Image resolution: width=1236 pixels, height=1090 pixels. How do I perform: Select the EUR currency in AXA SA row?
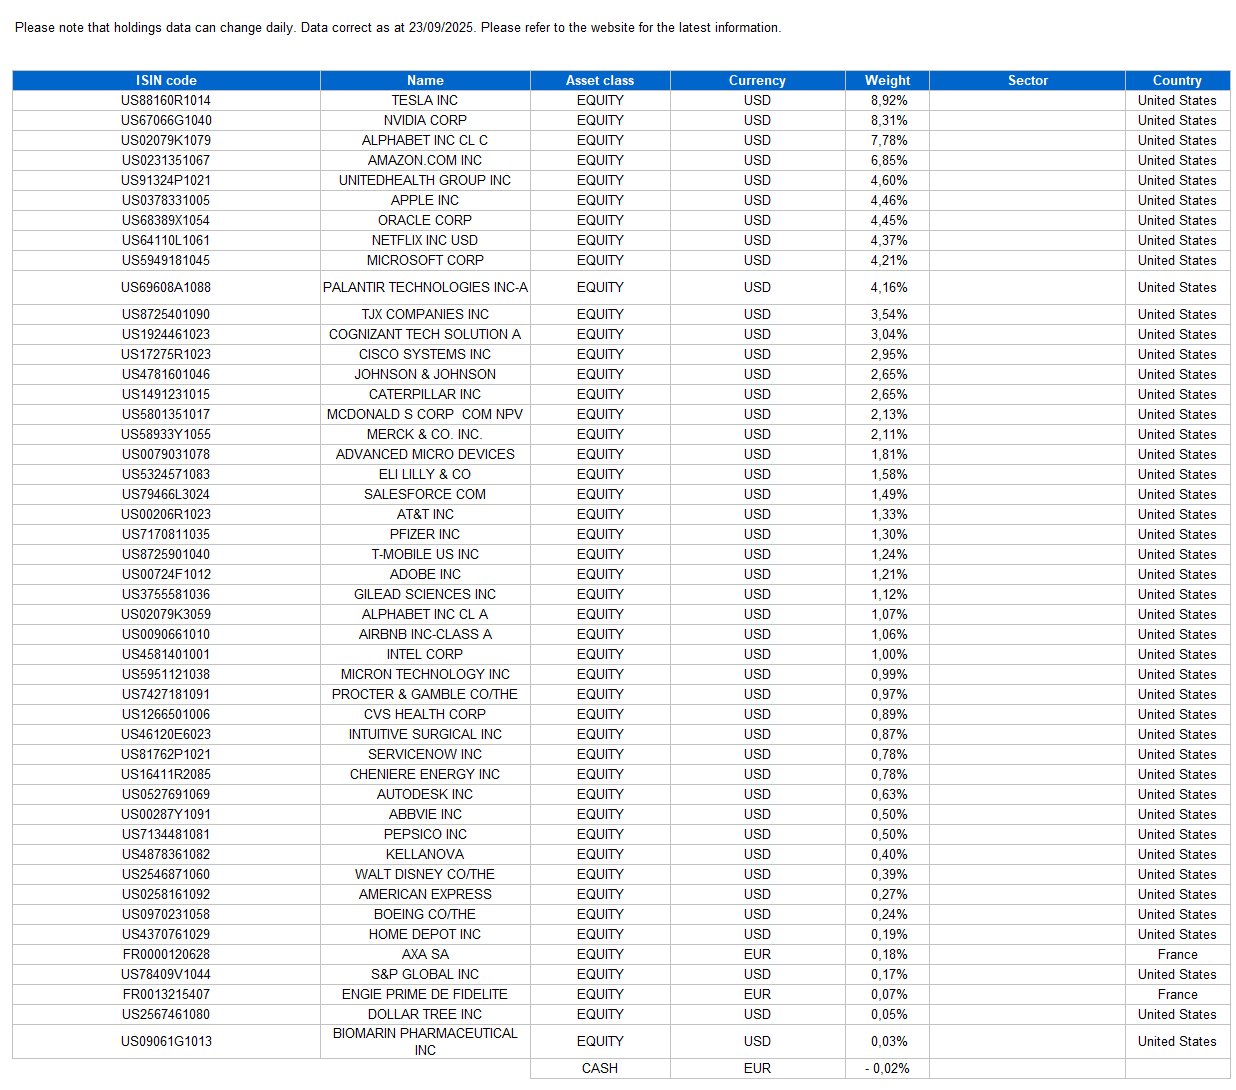757,954
